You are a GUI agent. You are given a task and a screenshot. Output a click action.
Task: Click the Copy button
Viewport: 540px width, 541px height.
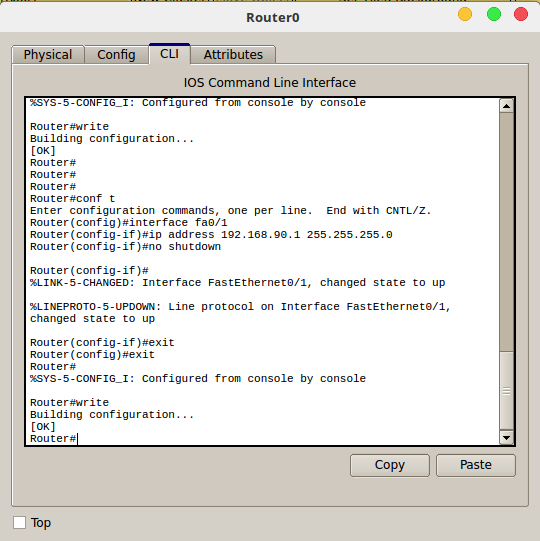(390, 465)
